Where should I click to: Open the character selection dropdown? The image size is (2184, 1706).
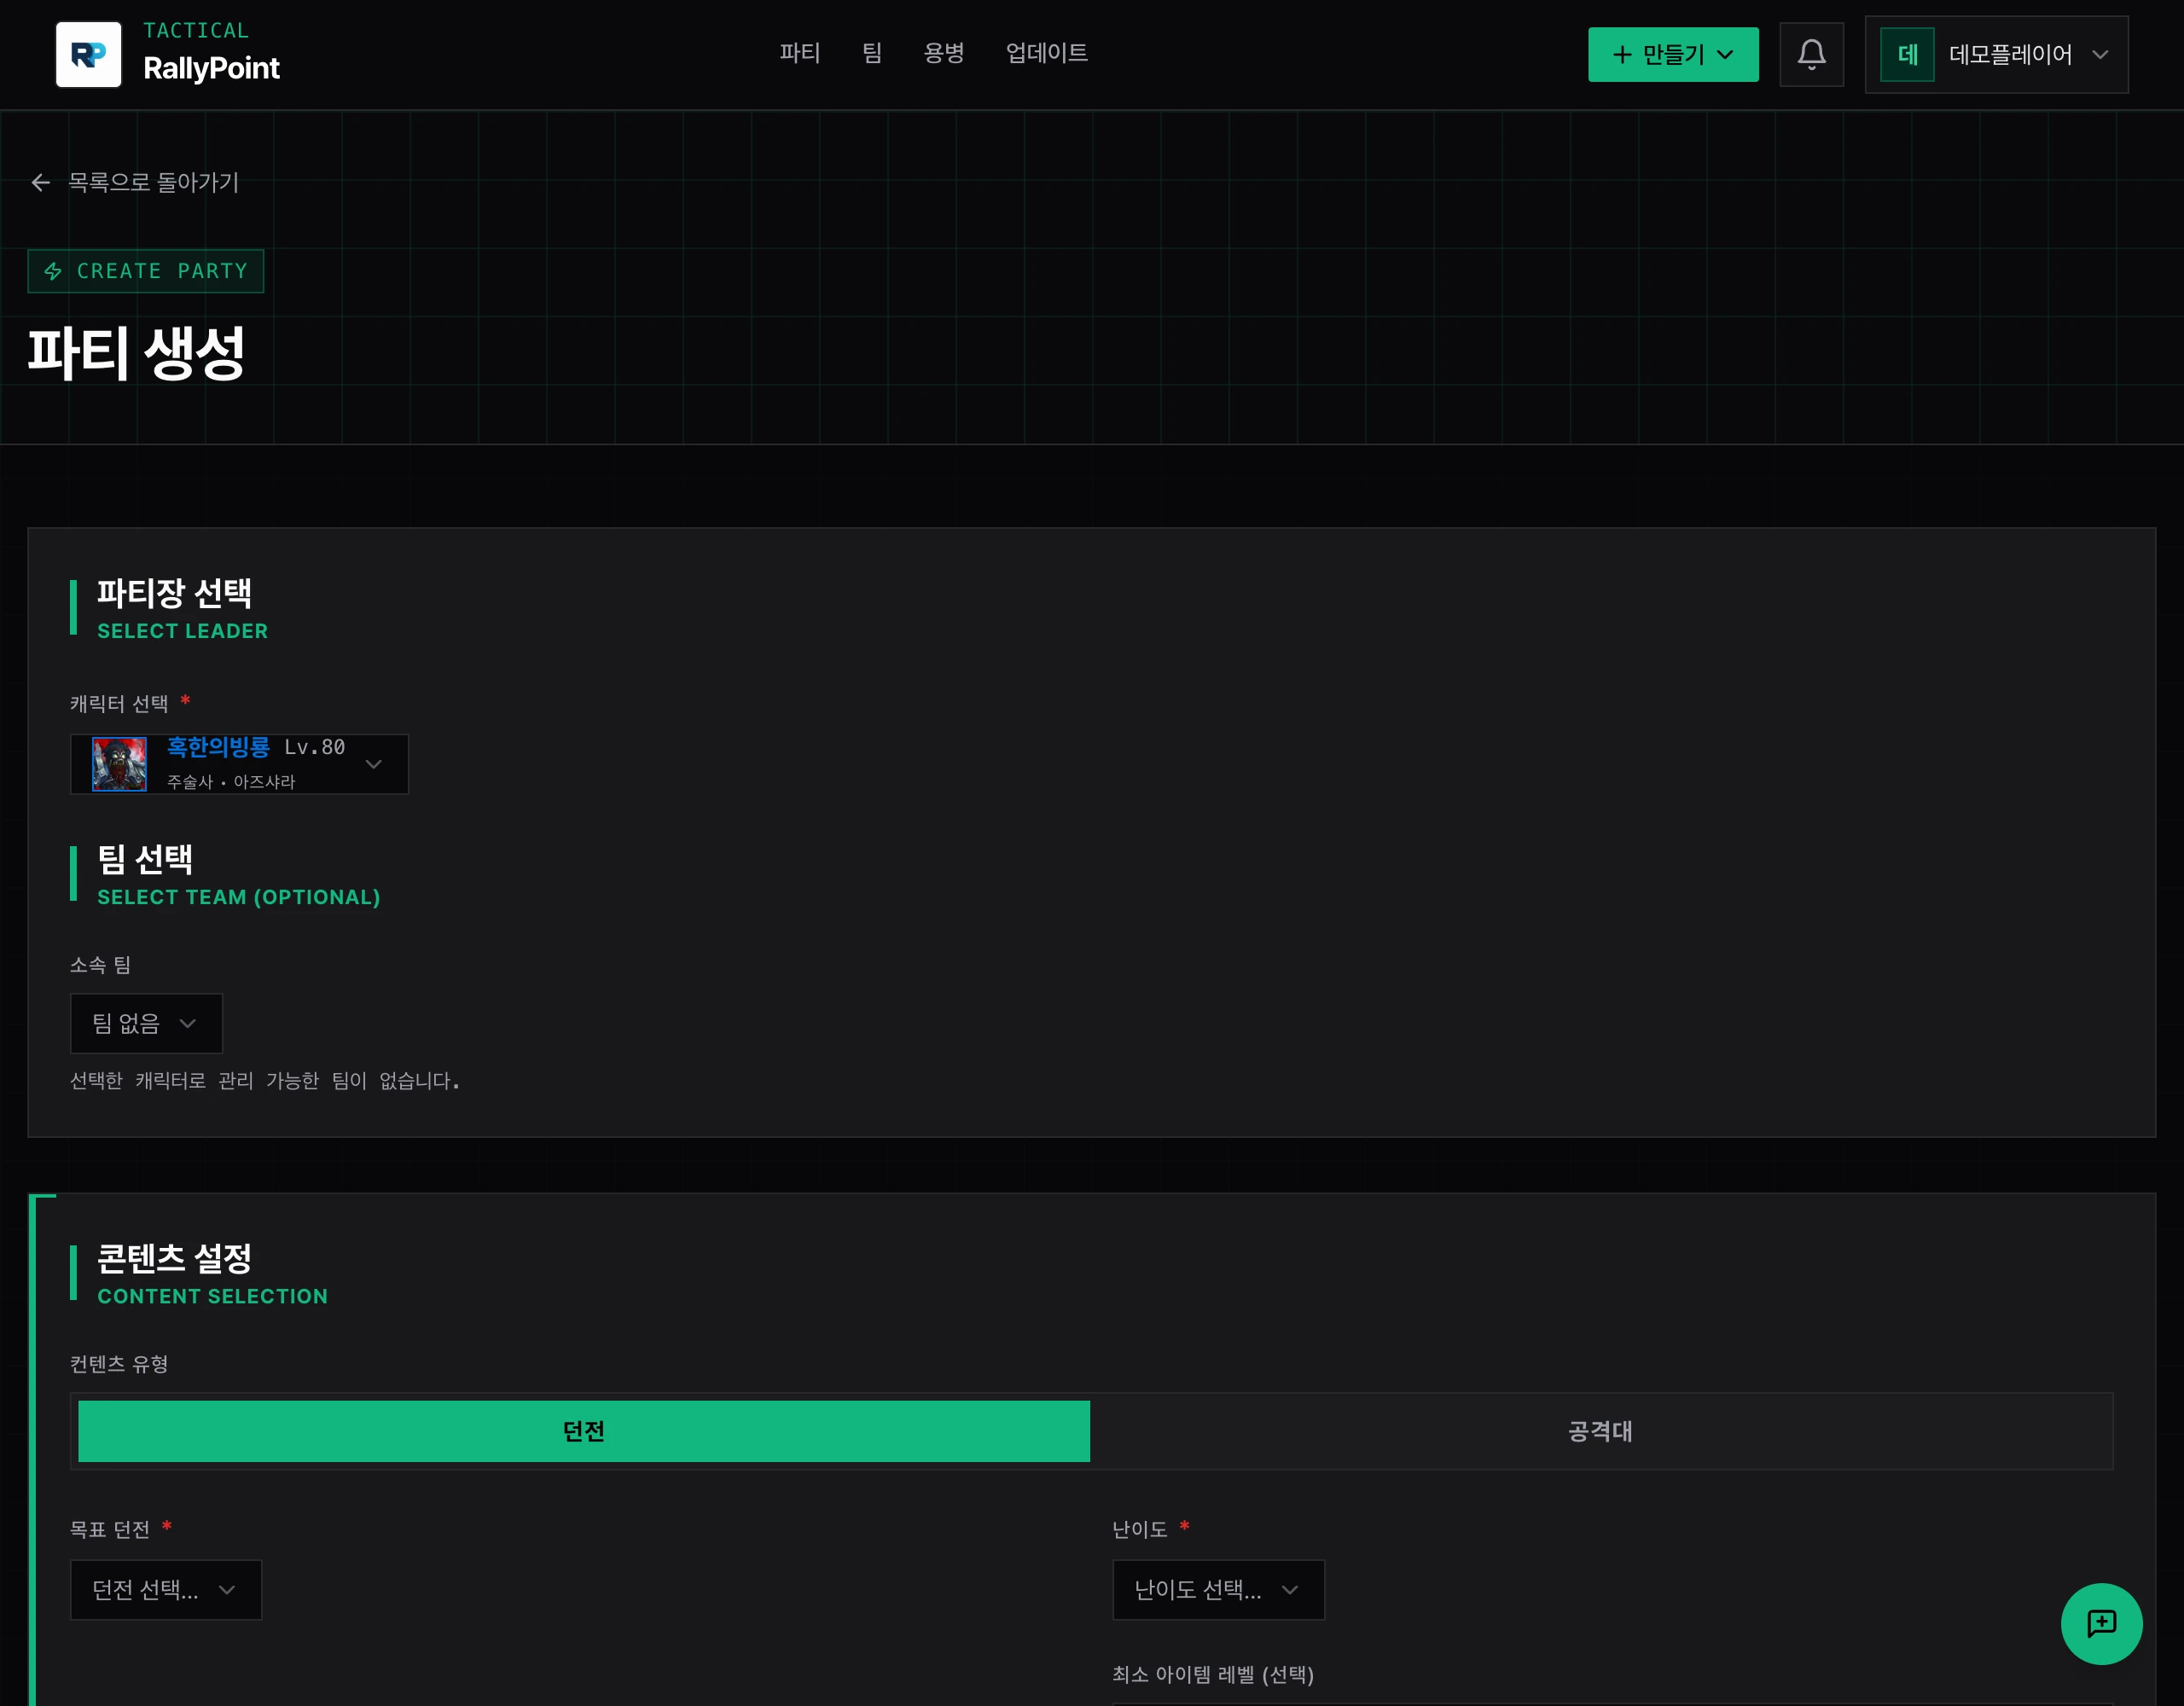(x=239, y=764)
